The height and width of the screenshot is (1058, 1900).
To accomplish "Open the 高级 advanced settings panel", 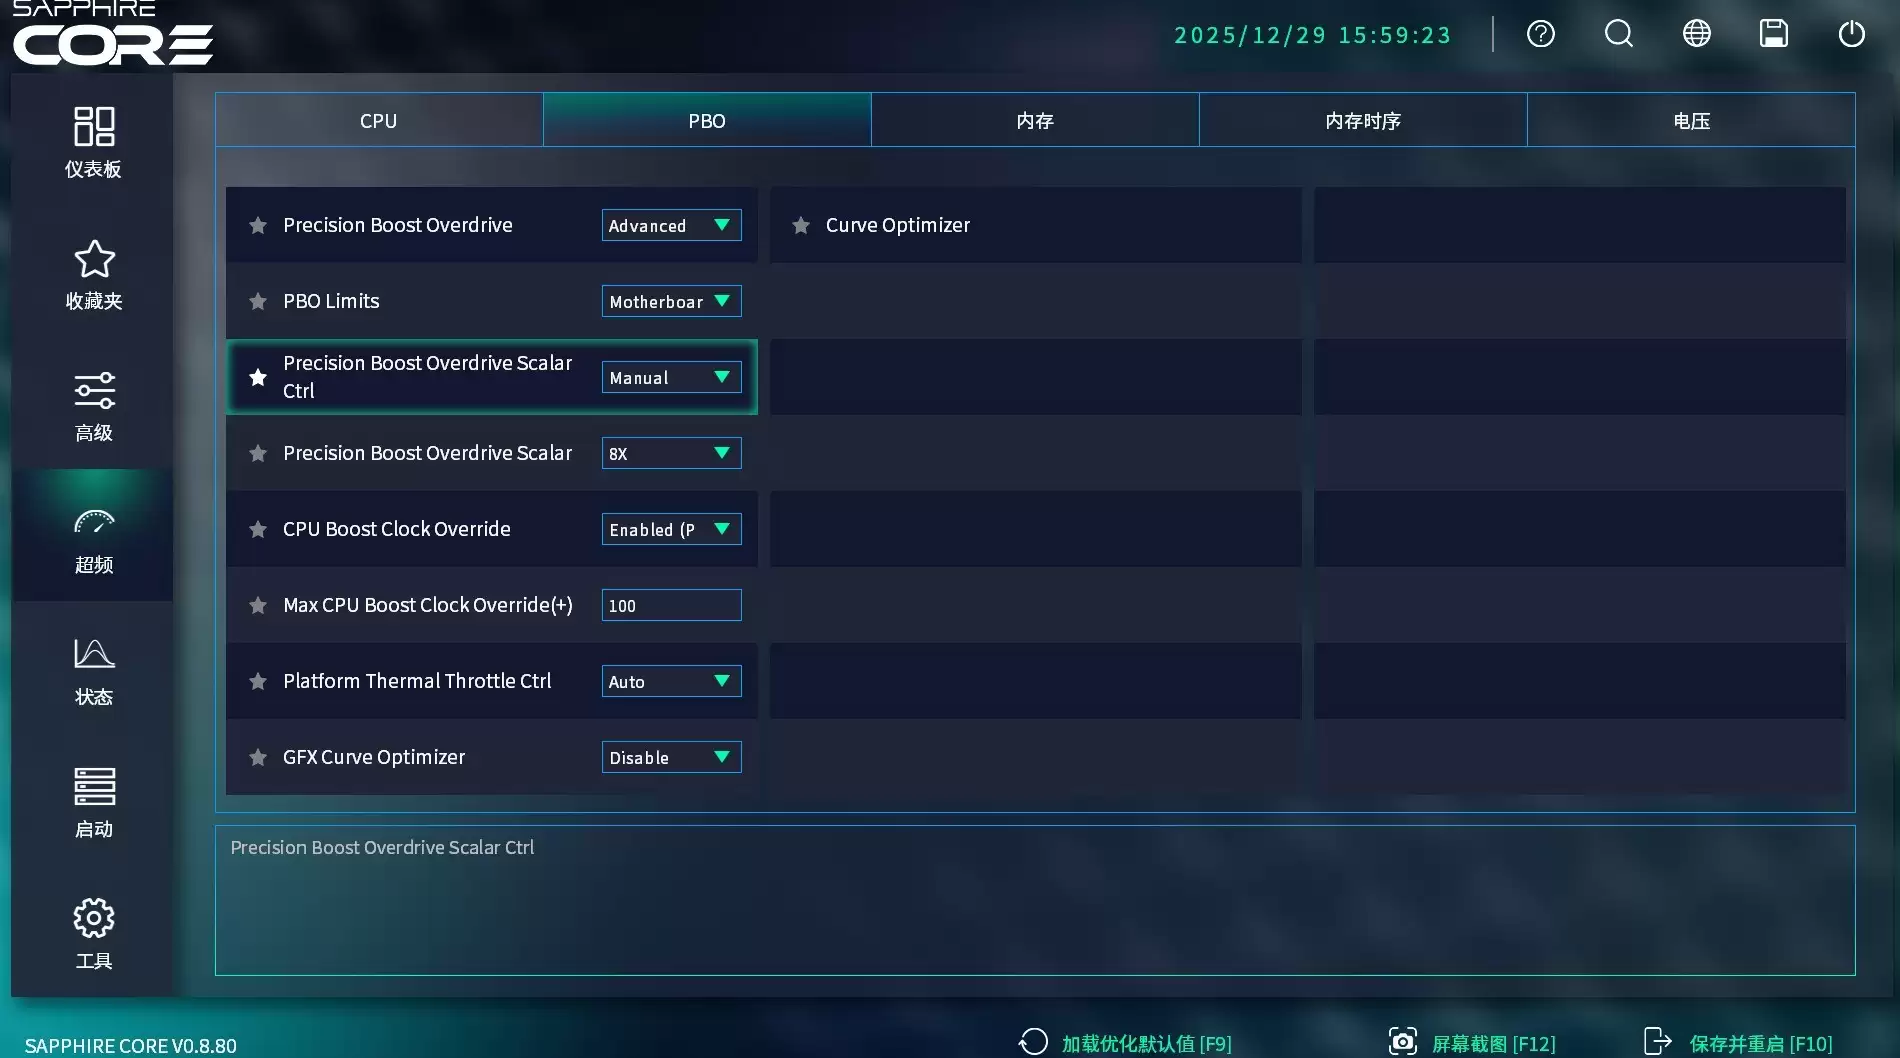I will point(93,405).
